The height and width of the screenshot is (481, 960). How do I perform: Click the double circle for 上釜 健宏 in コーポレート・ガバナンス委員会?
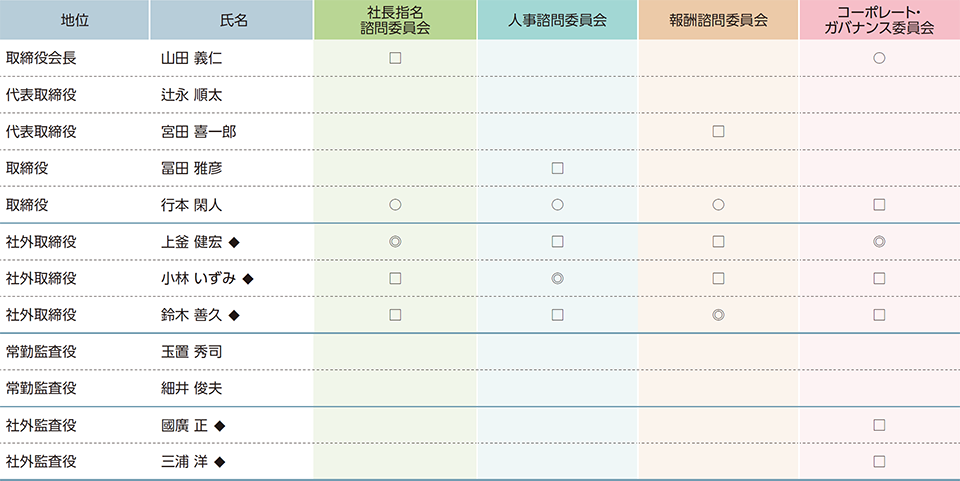point(879,242)
